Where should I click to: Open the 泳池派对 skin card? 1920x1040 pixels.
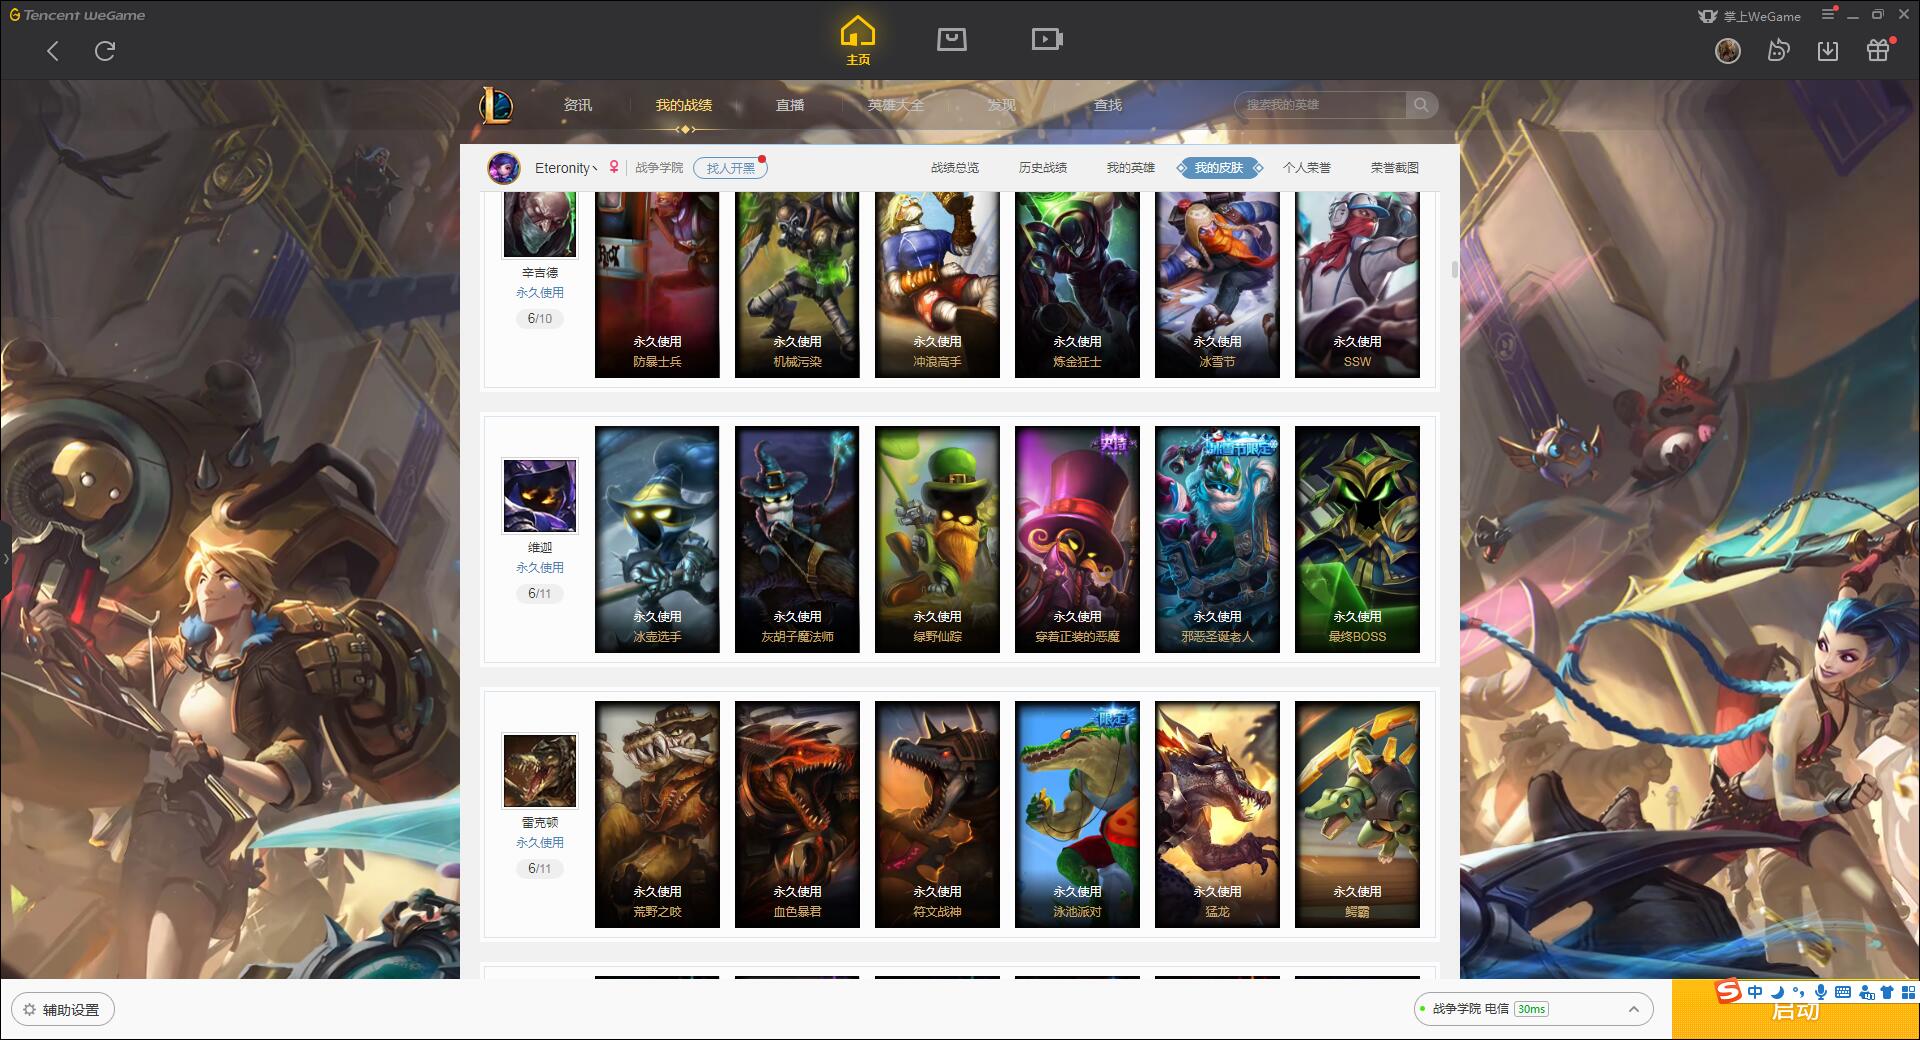click(1077, 815)
